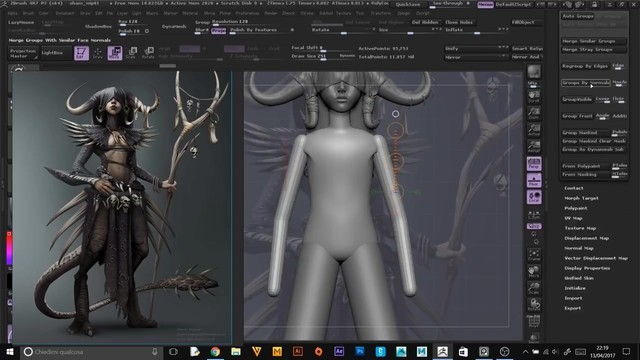This screenshot has width=640, height=360.
Task: Click the Frame mesh icon
Action: [534, 255]
